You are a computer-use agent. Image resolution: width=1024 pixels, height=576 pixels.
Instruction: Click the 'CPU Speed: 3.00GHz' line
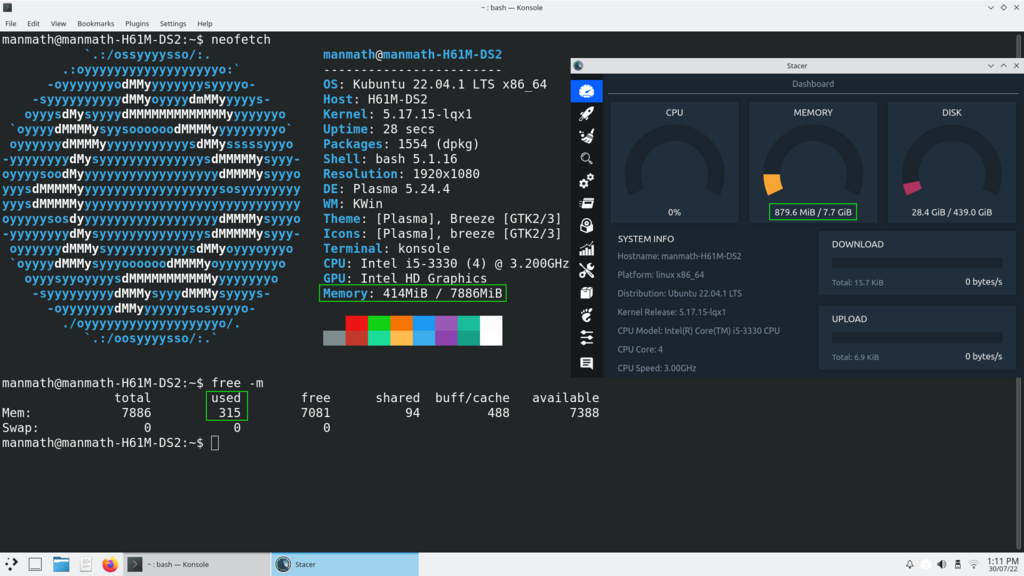(656, 368)
